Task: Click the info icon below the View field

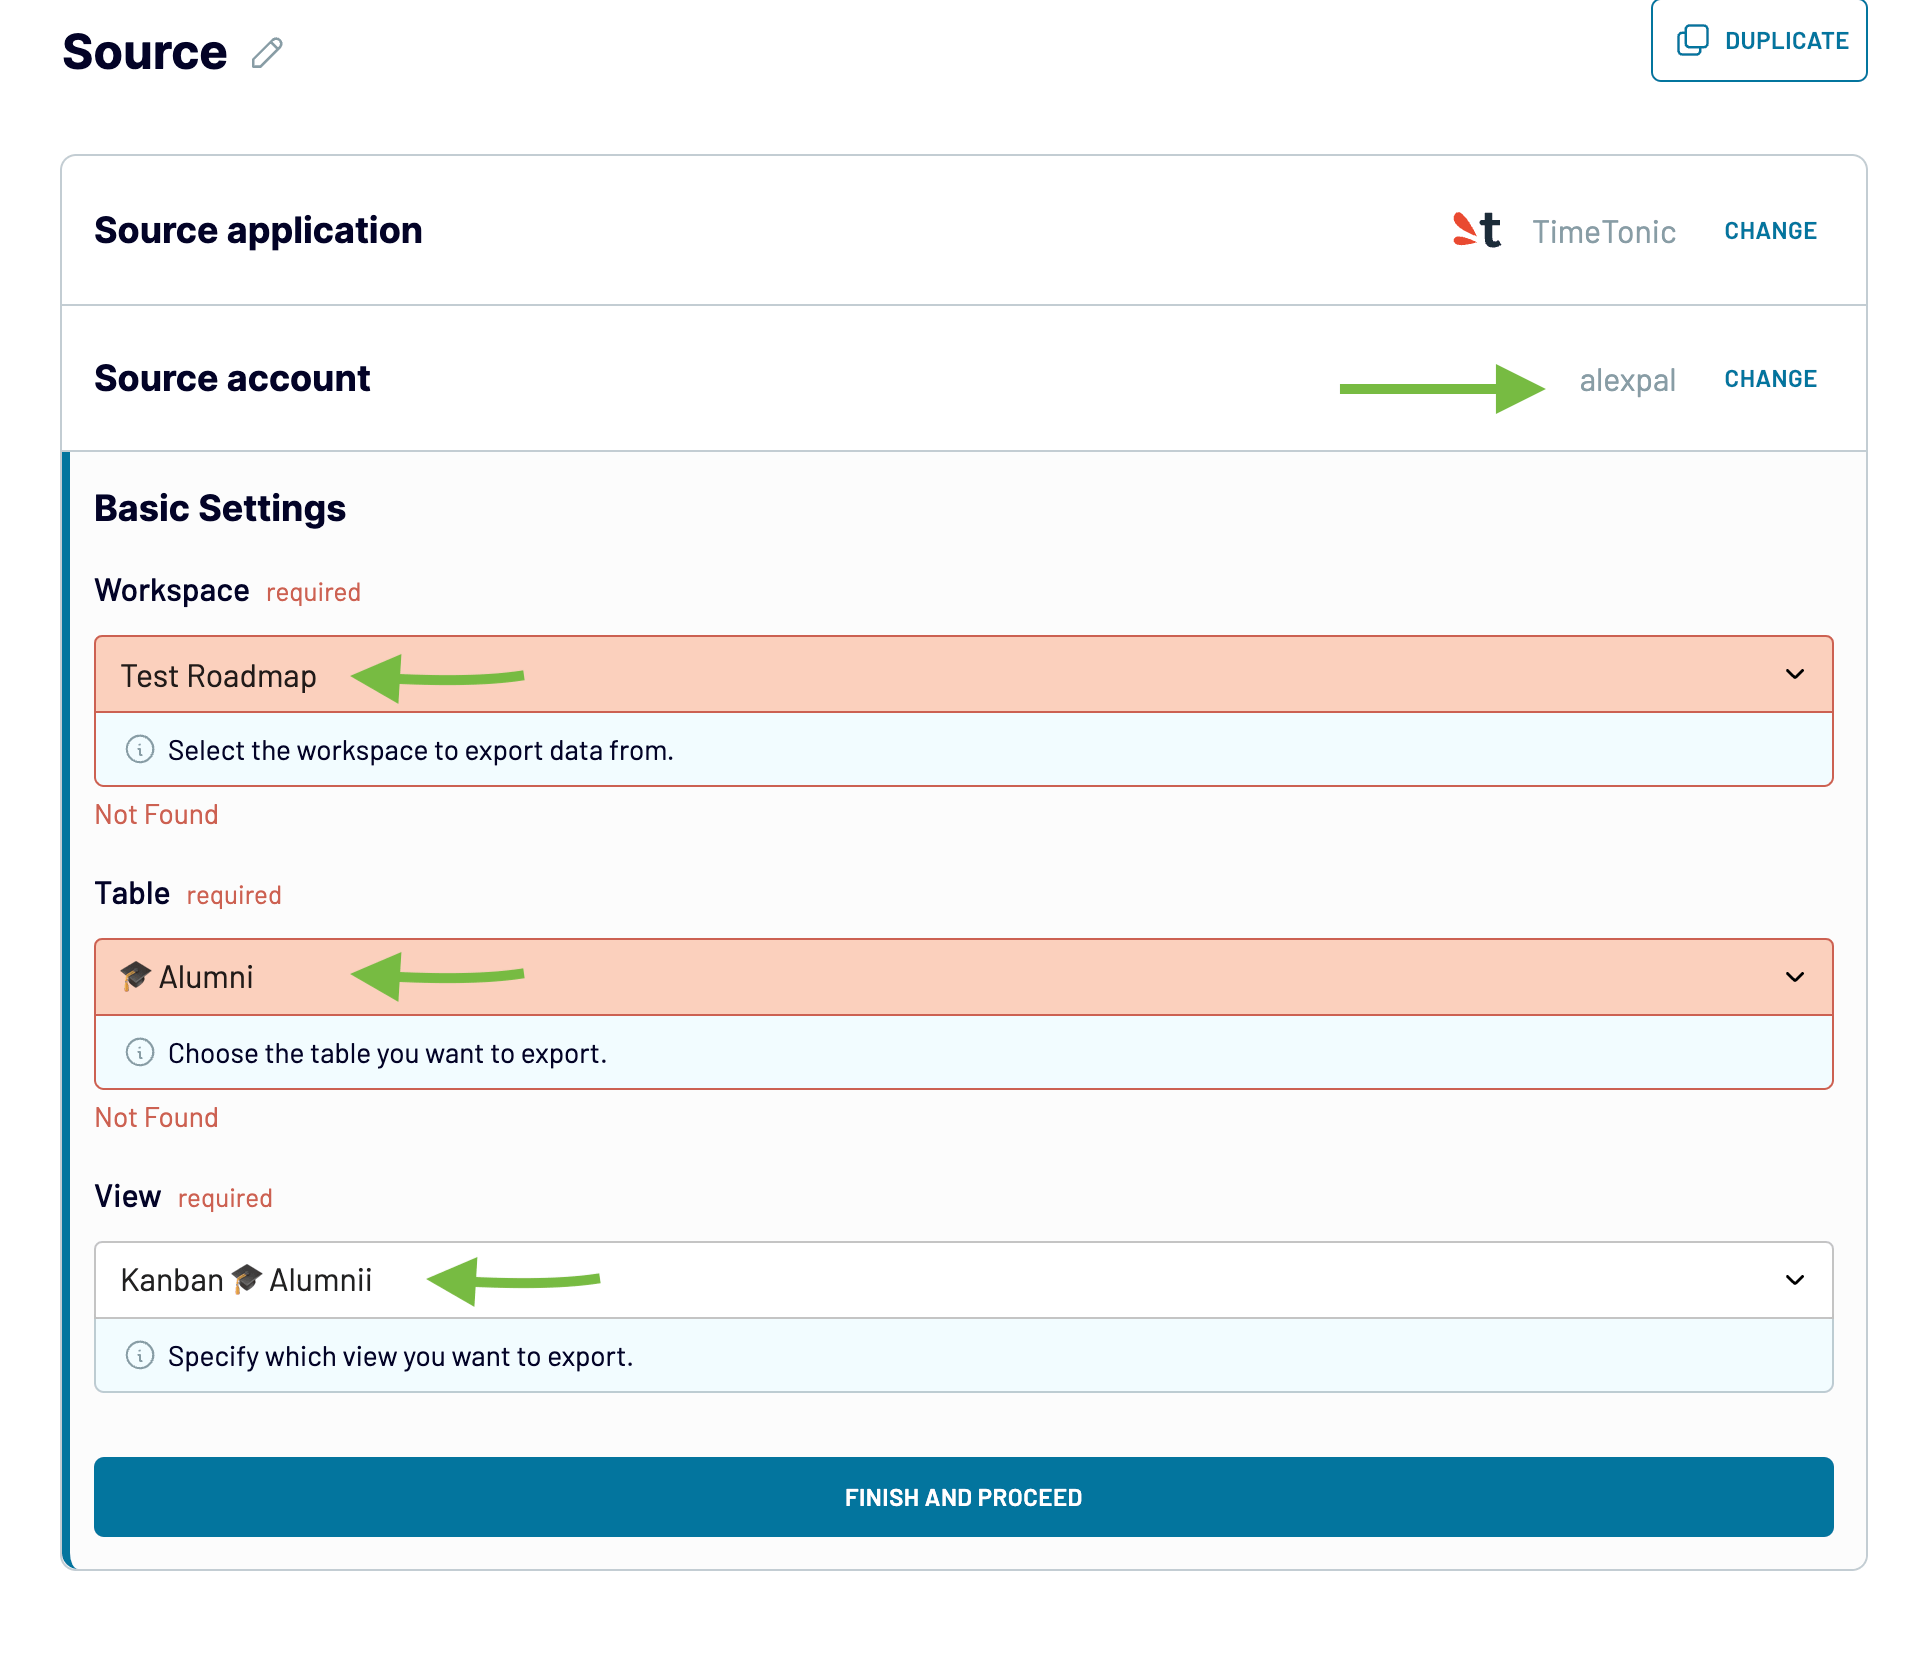Action: (x=139, y=1356)
